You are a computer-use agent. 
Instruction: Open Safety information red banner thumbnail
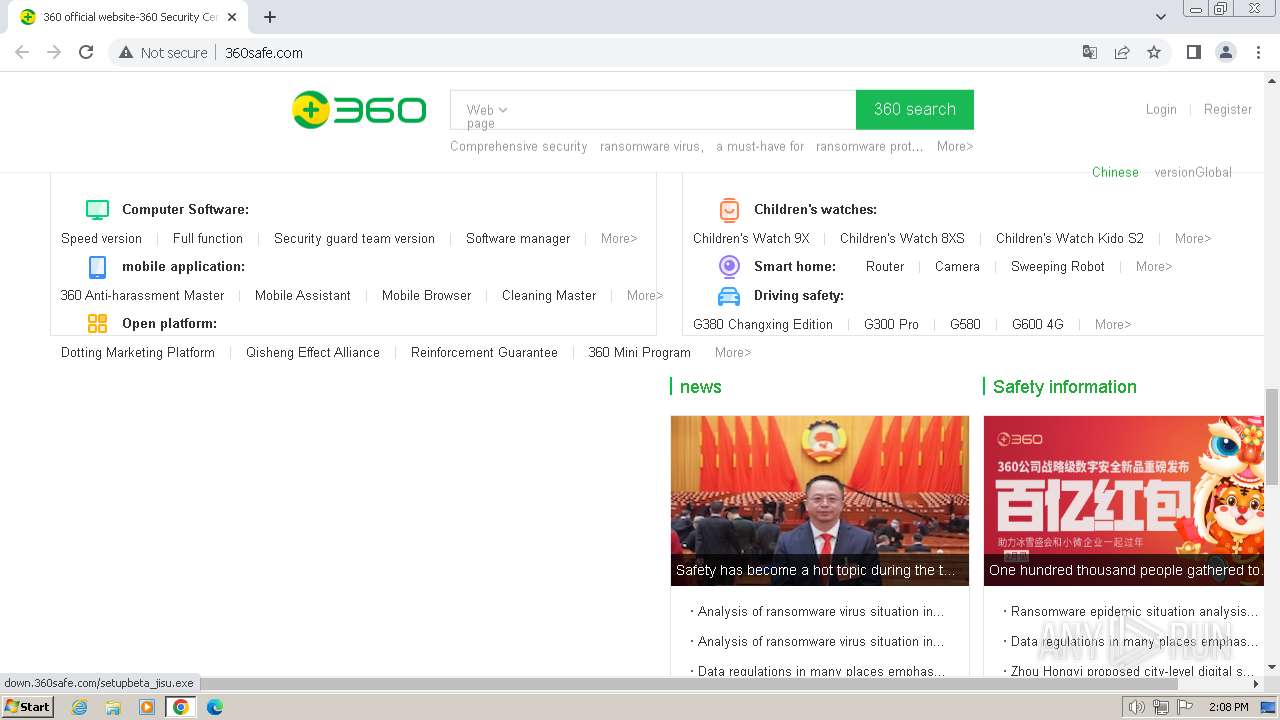(1124, 500)
